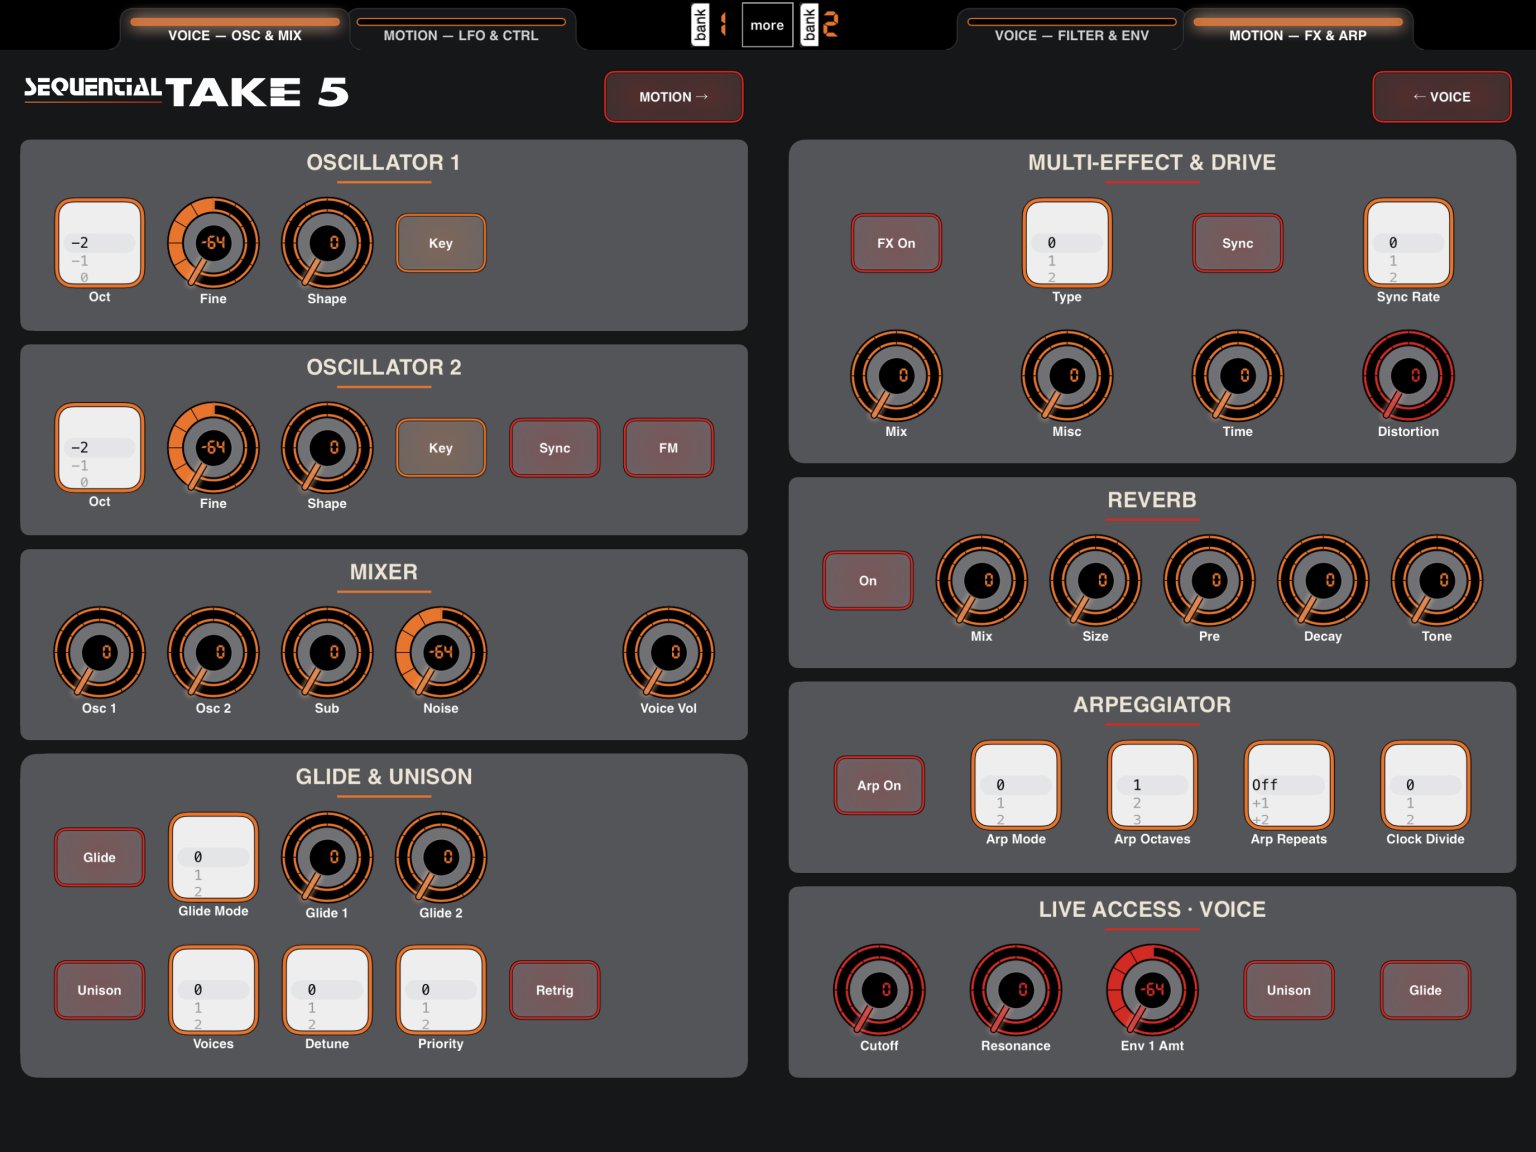
Task: Select the Voice Vol knob
Action: 668,653
